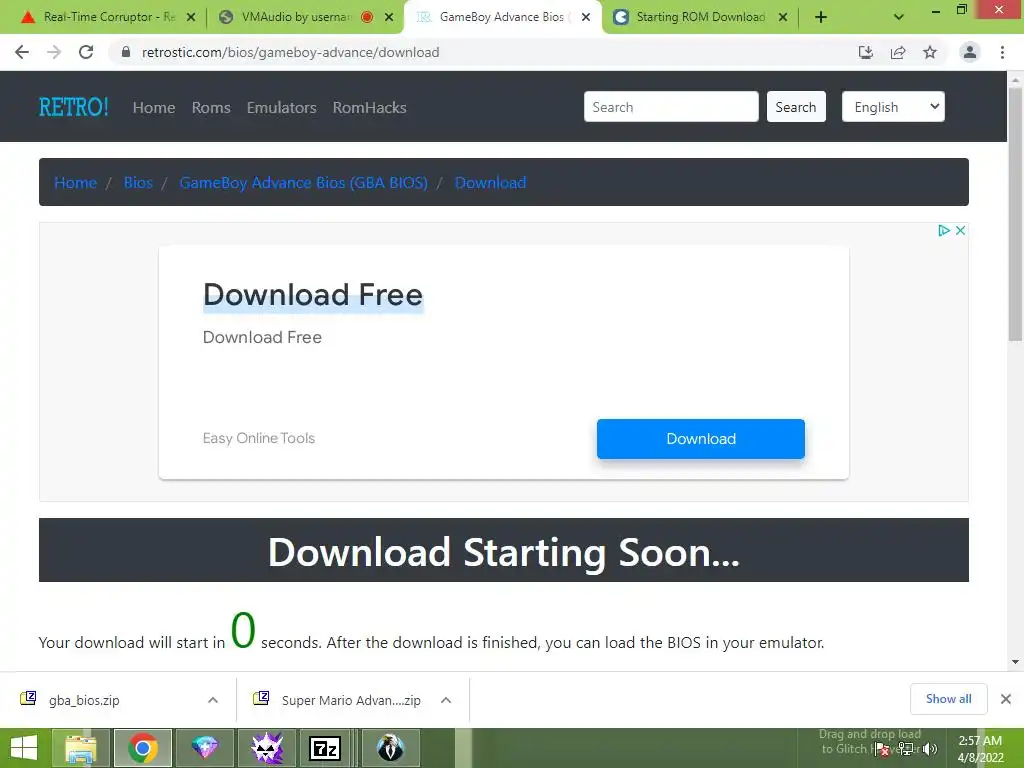Viewport: 1024px width, 768px height.
Task: Open 7-Zip from the taskbar
Action: click(x=325, y=748)
